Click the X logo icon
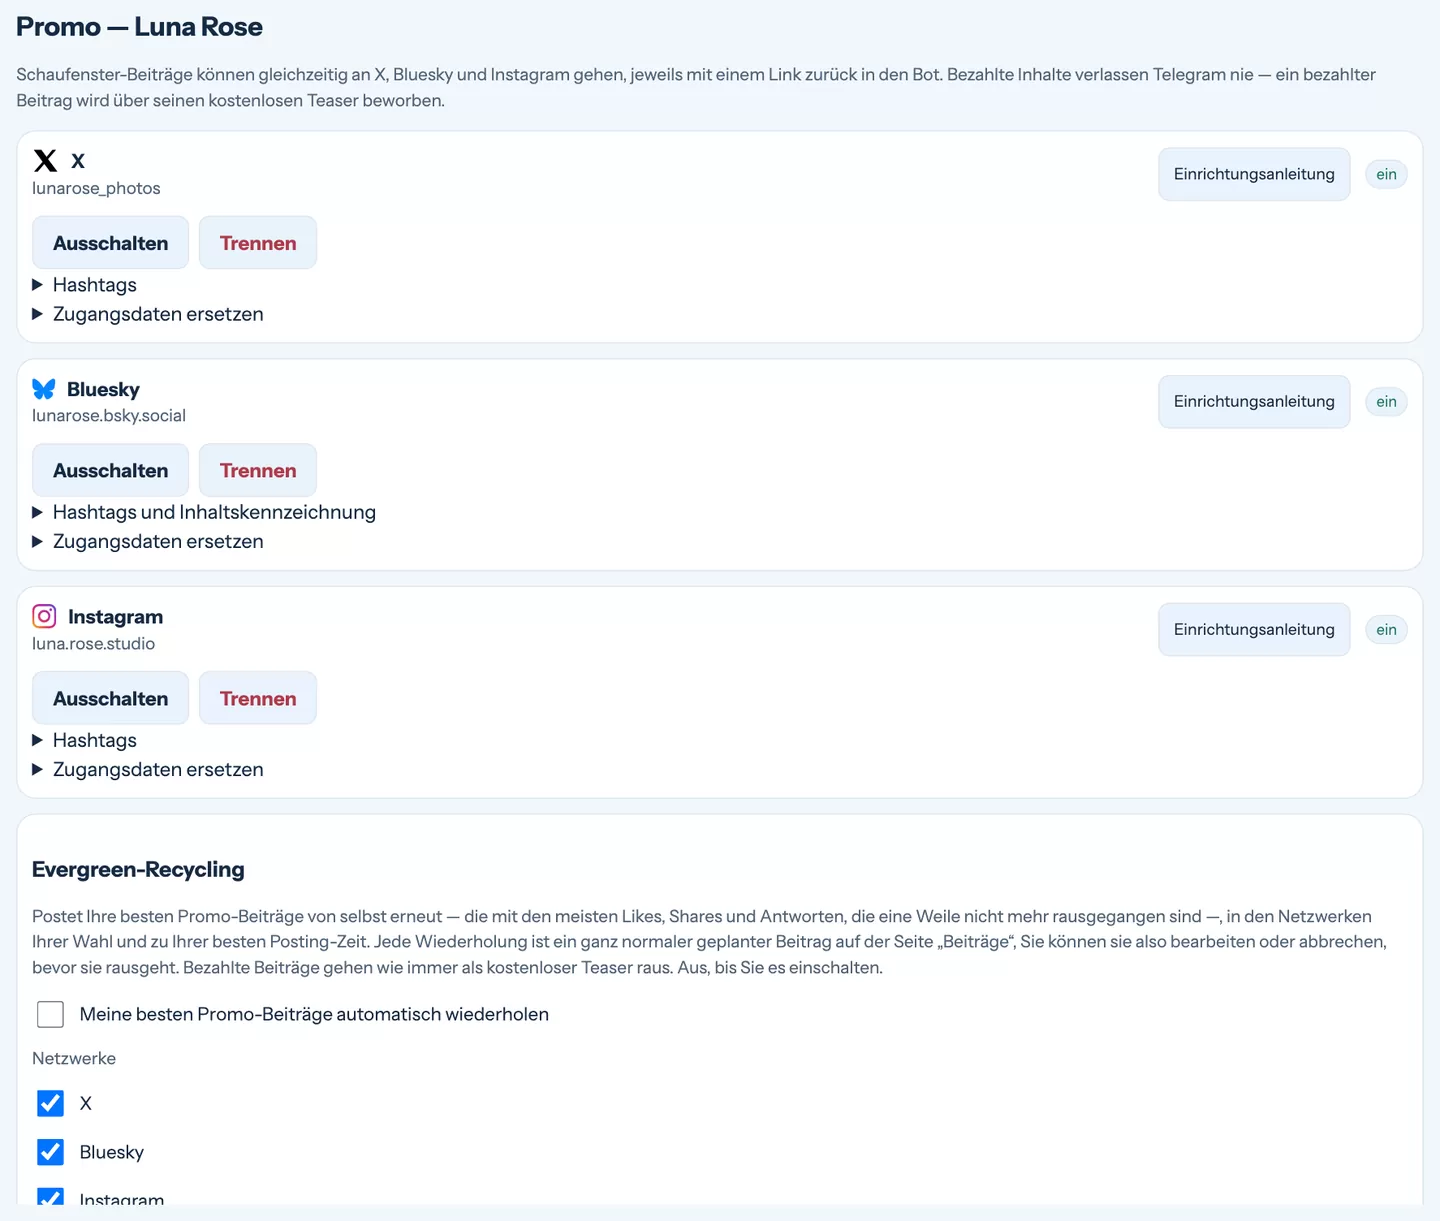The height and width of the screenshot is (1221, 1440). [x=45, y=161]
